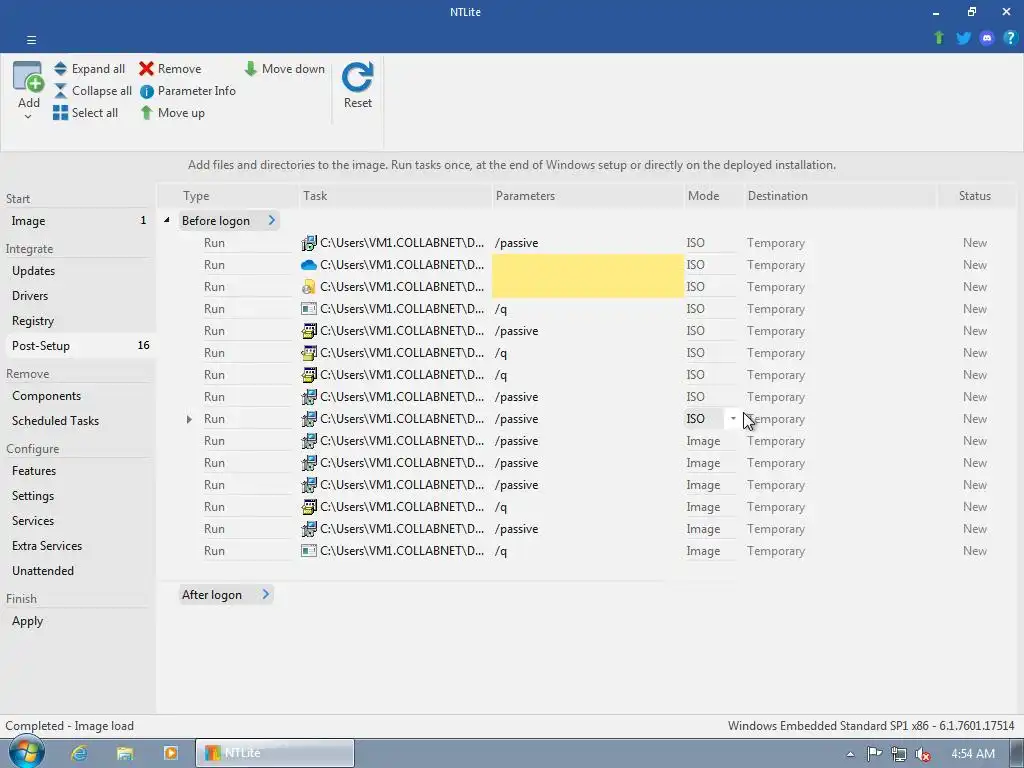Image resolution: width=1024 pixels, height=768 pixels.
Task: Go to the Features page
Action: (78, 471)
